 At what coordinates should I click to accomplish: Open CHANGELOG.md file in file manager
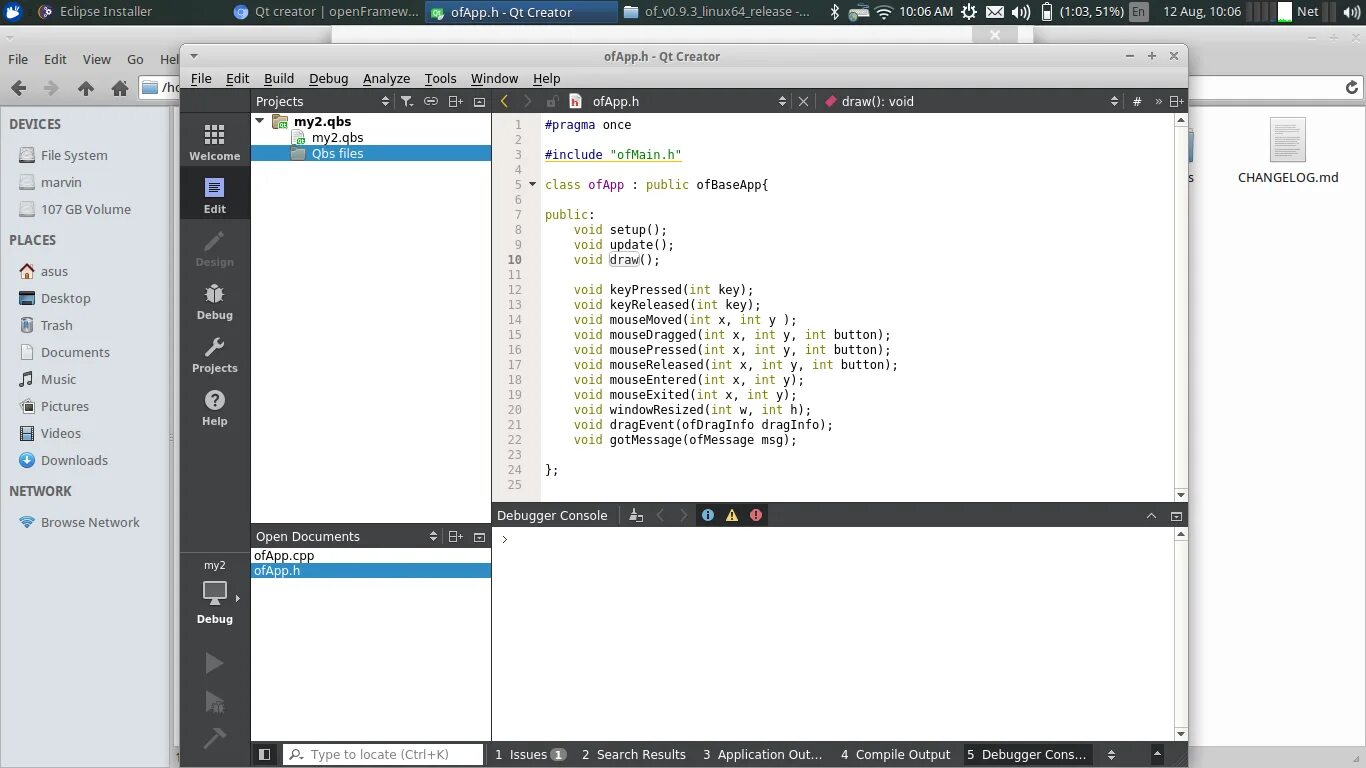(x=1287, y=151)
